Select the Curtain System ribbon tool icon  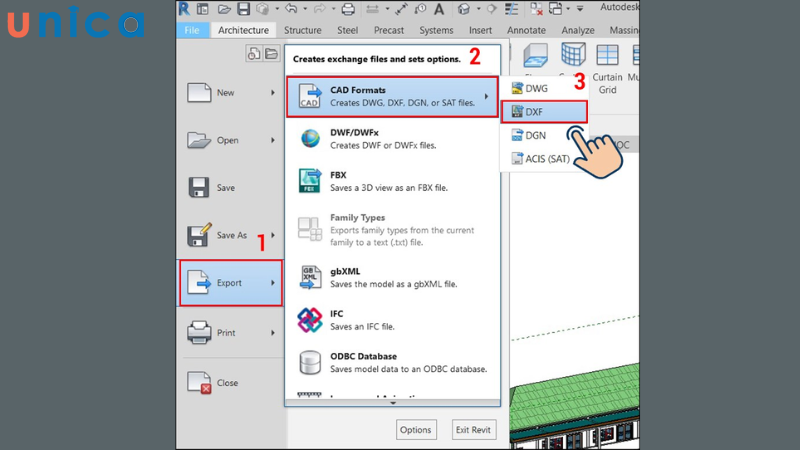[573, 55]
